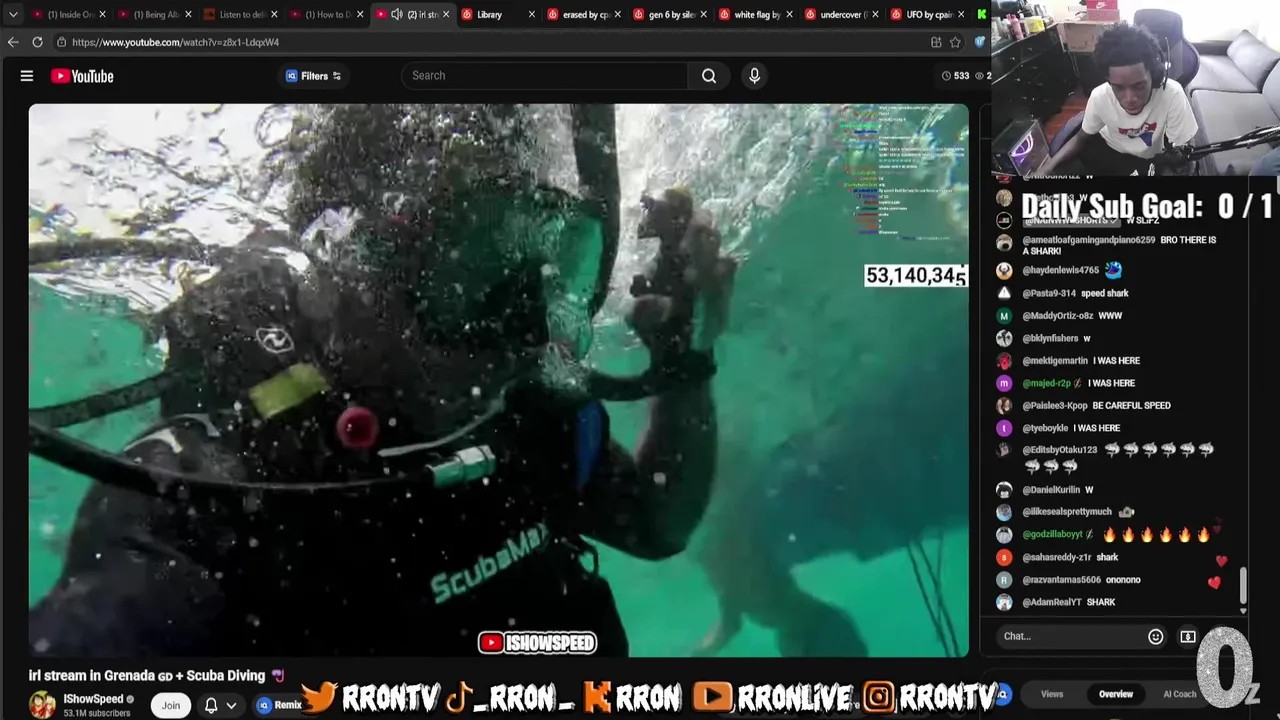The image size is (1280, 720).
Task: Select chat user @haydenlewis4765
Action: [x=1060, y=270]
